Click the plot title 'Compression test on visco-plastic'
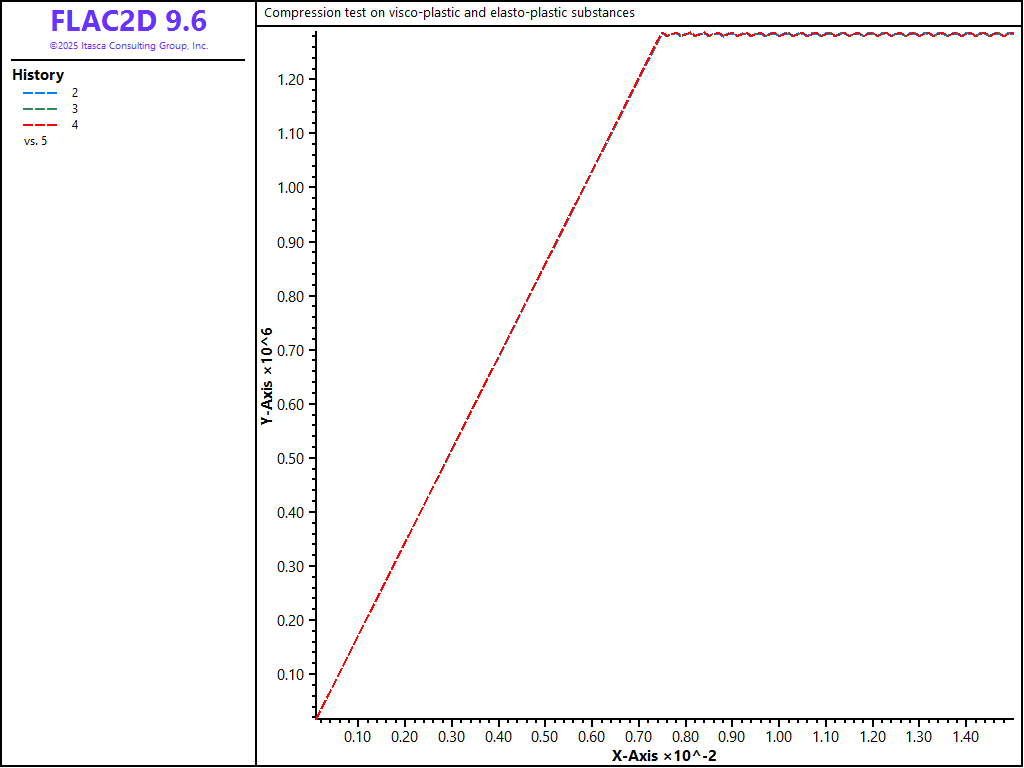The width and height of the screenshot is (1024, 768). click(449, 13)
